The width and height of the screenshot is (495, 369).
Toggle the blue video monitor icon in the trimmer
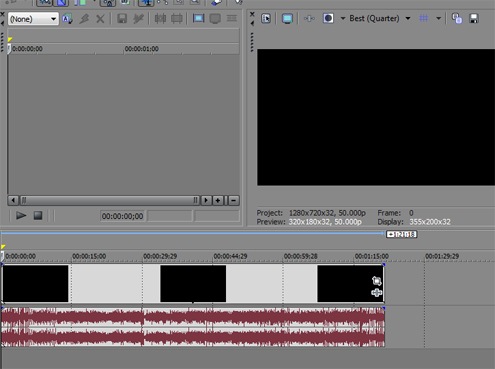pos(199,18)
